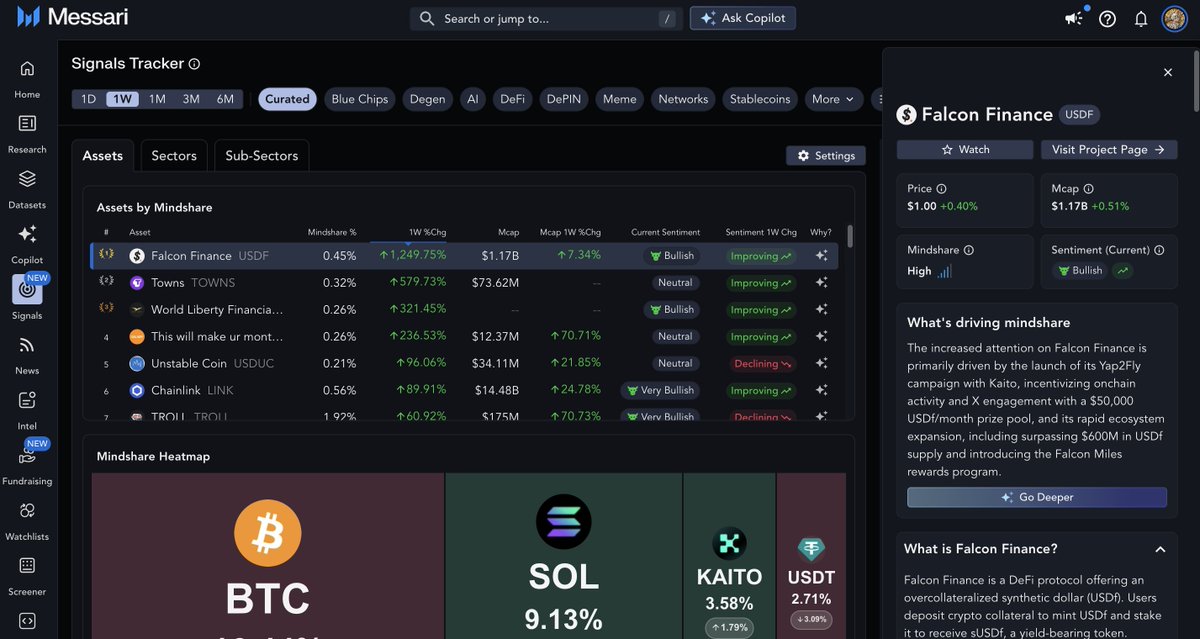This screenshot has width=1200, height=639.
Task: Click the Go Deeper button
Action: [x=1037, y=497]
